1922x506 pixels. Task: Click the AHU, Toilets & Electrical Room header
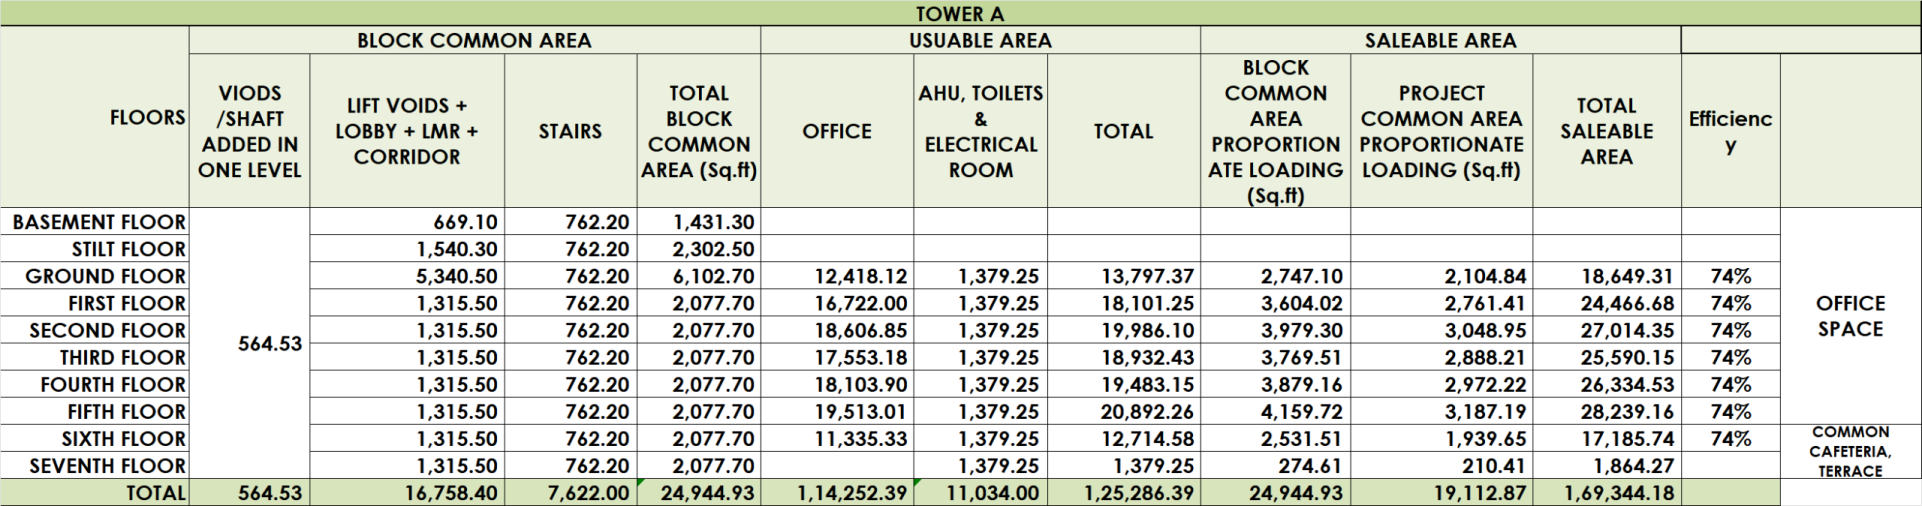click(x=980, y=131)
